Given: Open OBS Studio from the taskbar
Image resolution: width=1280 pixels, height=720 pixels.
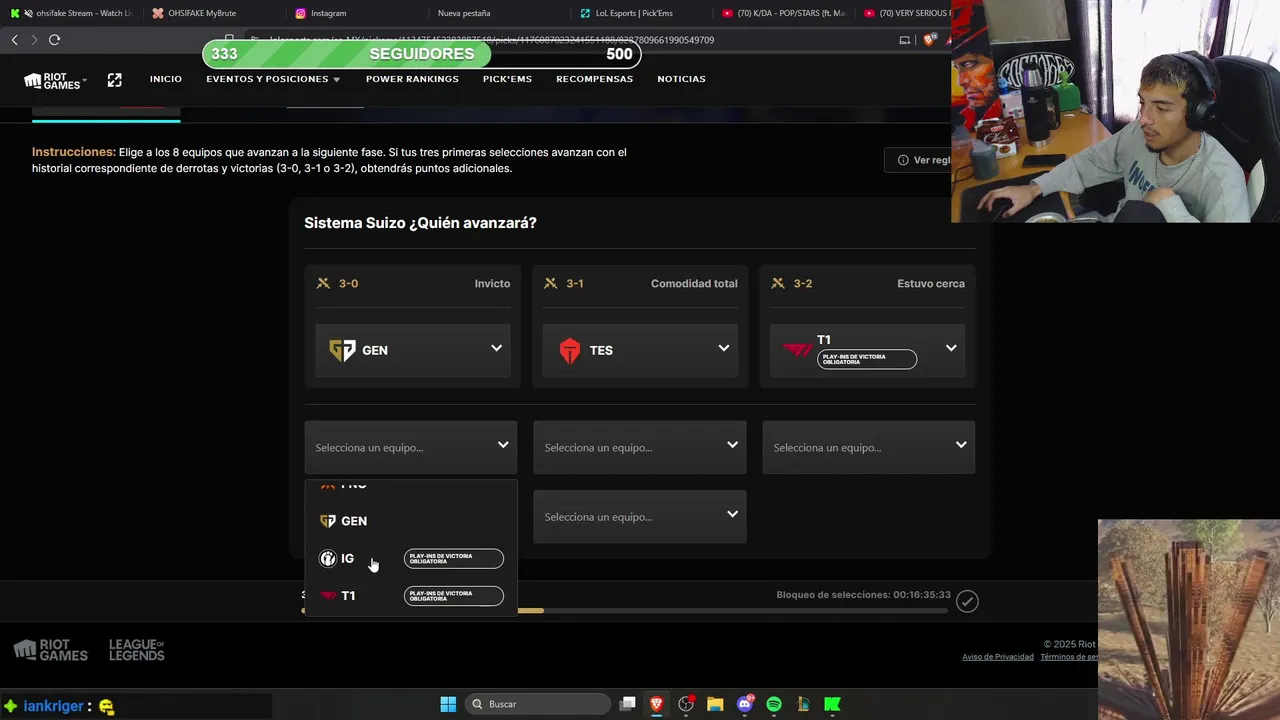Looking at the screenshot, I should pos(686,704).
